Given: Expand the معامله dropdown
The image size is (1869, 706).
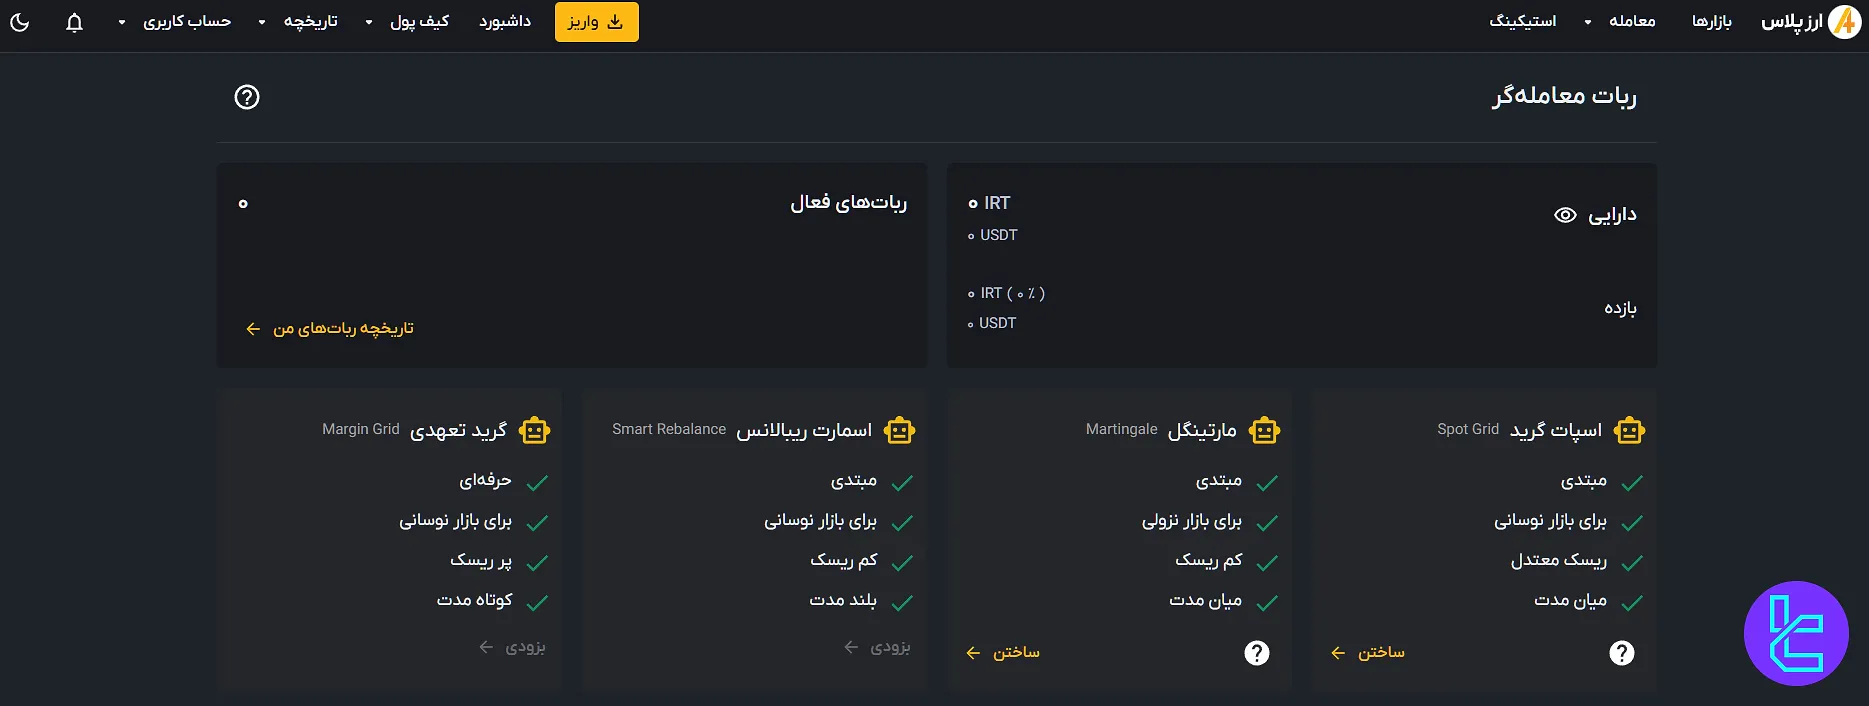Looking at the screenshot, I should 1630,21.
